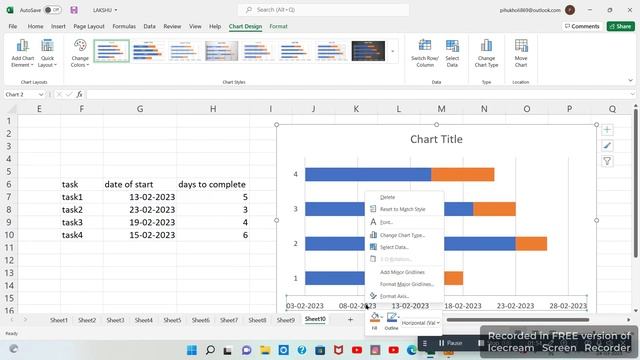Click the horizontal scrollbar thumb

[518, 320]
